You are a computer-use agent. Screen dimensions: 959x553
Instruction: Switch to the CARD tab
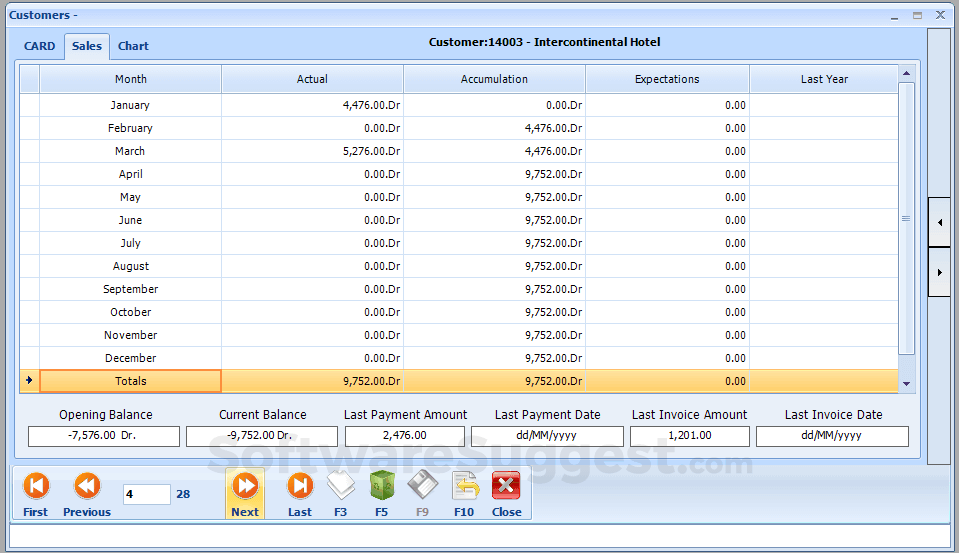click(40, 46)
